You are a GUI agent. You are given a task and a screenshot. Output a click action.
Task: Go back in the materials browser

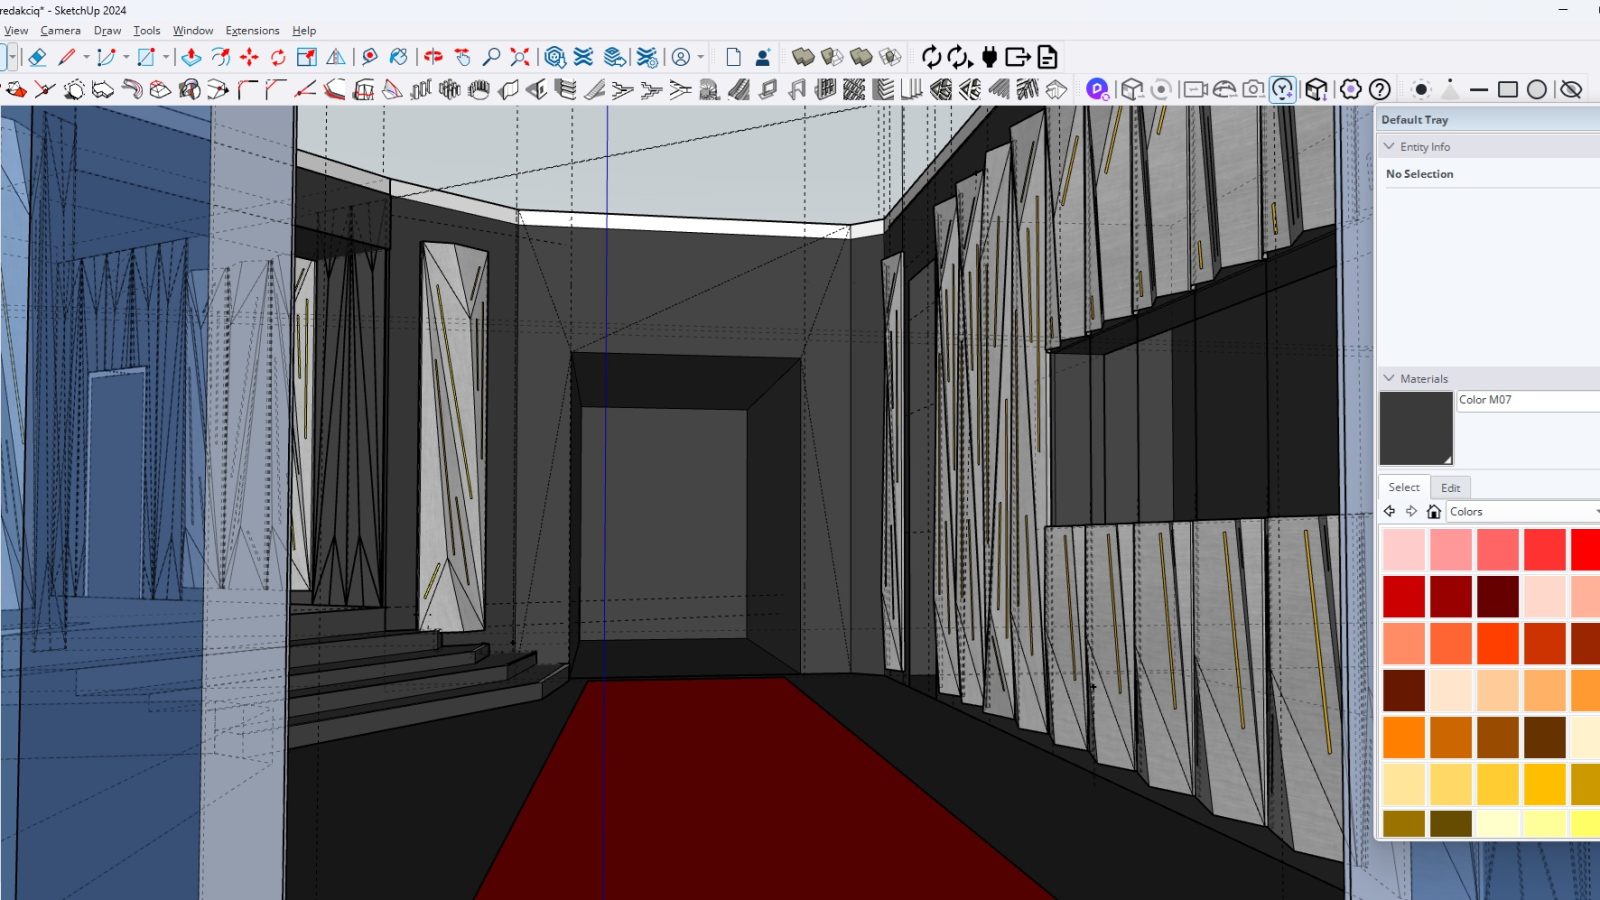tap(1389, 511)
